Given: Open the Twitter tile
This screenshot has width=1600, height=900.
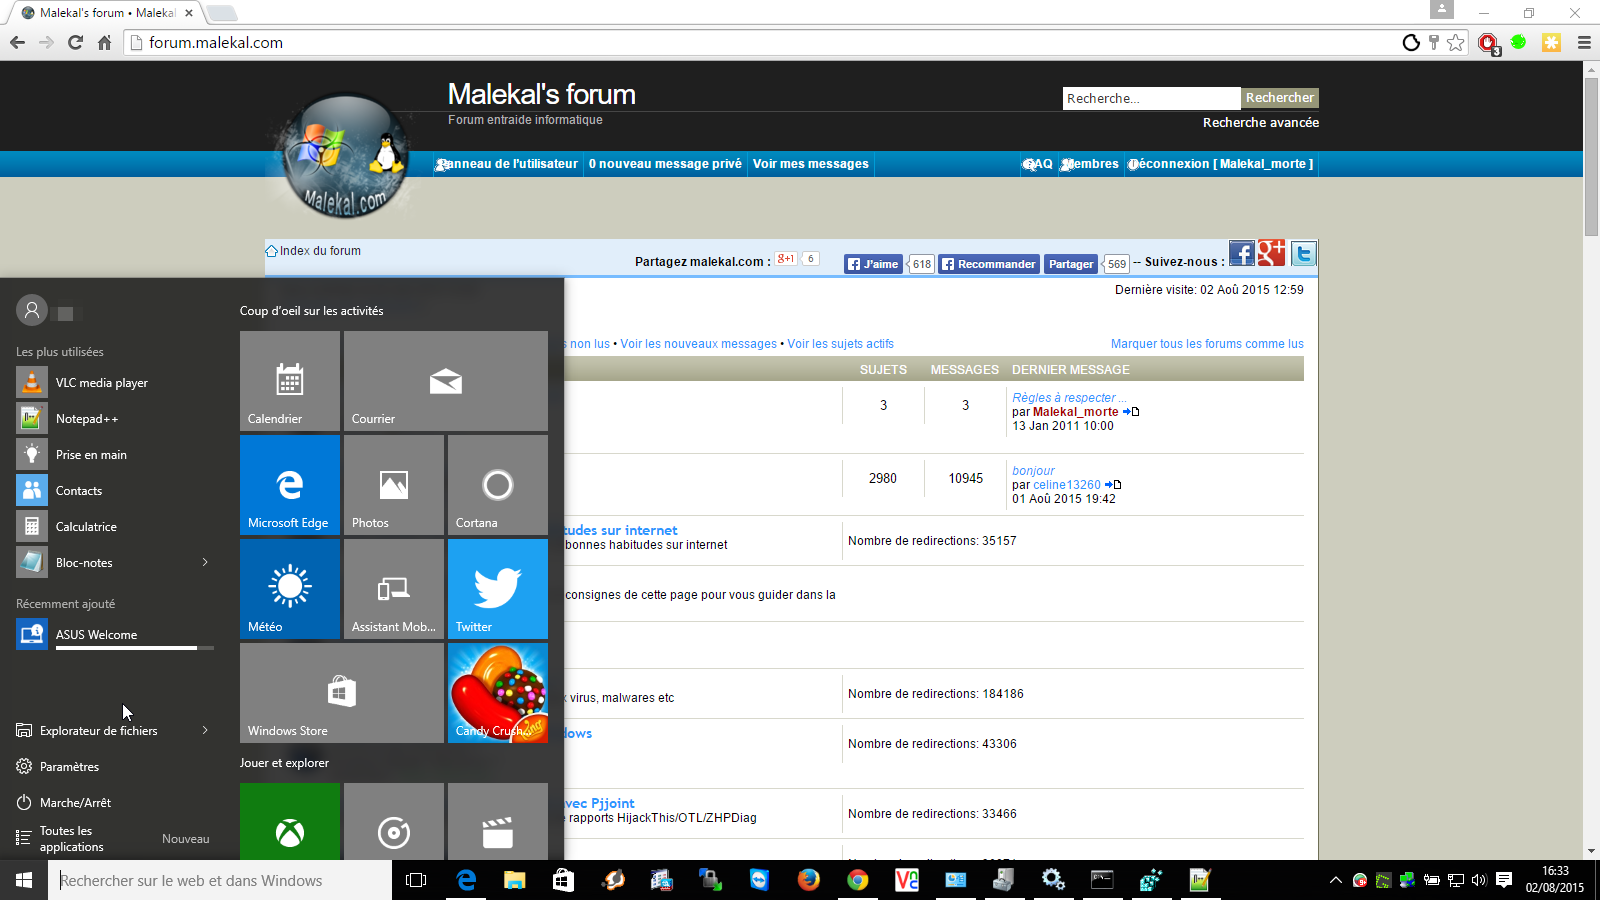Looking at the screenshot, I should point(498,589).
